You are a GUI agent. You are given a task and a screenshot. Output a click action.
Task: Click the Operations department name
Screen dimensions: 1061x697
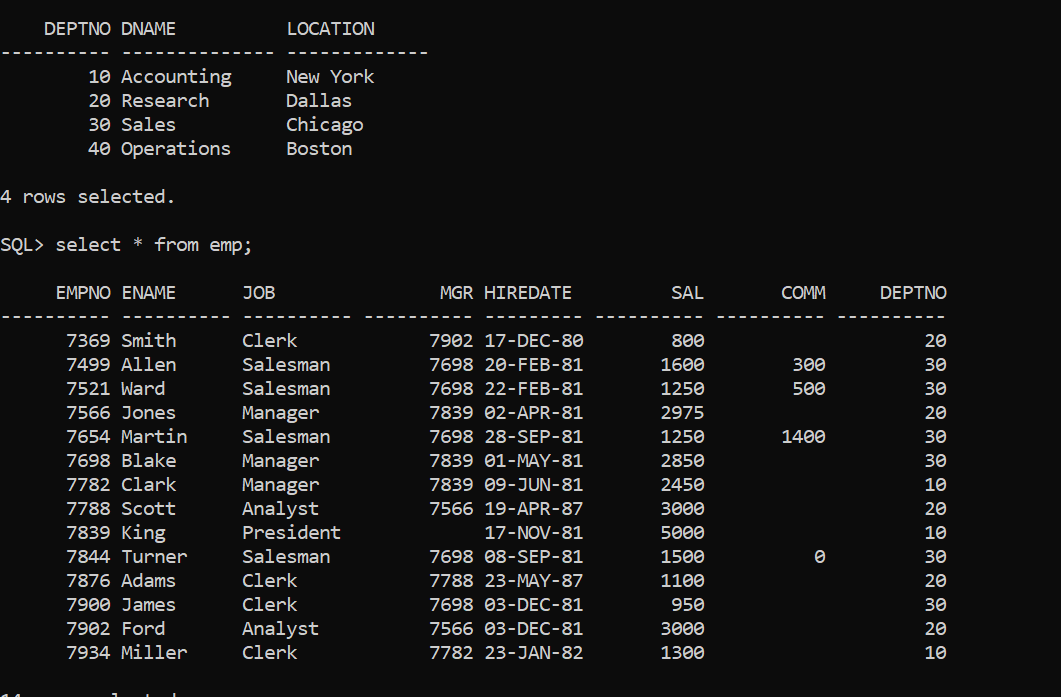tap(176, 148)
